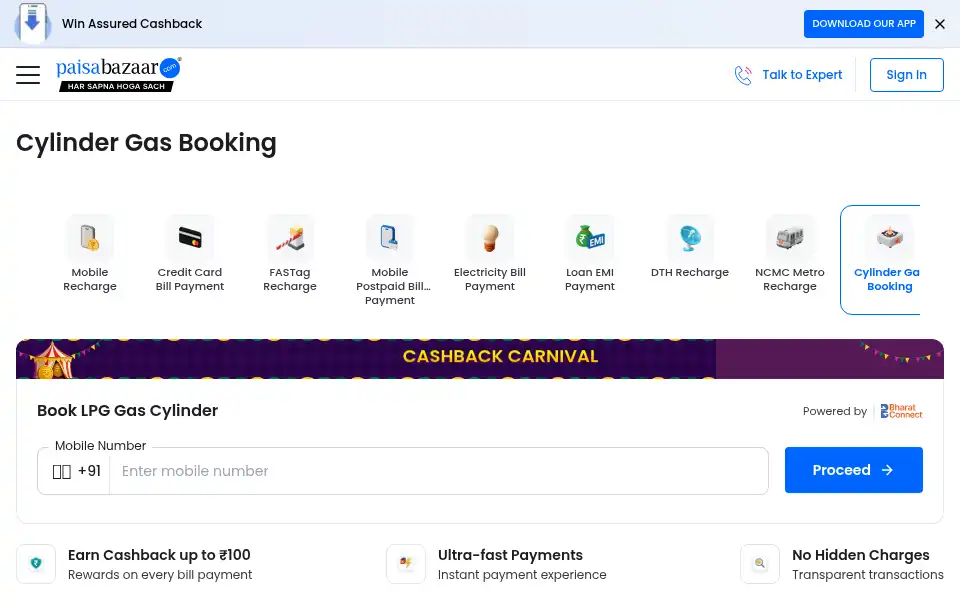Click the Mobile Recharge label
The width and height of the screenshot is (960, 600).
[90, 279]
